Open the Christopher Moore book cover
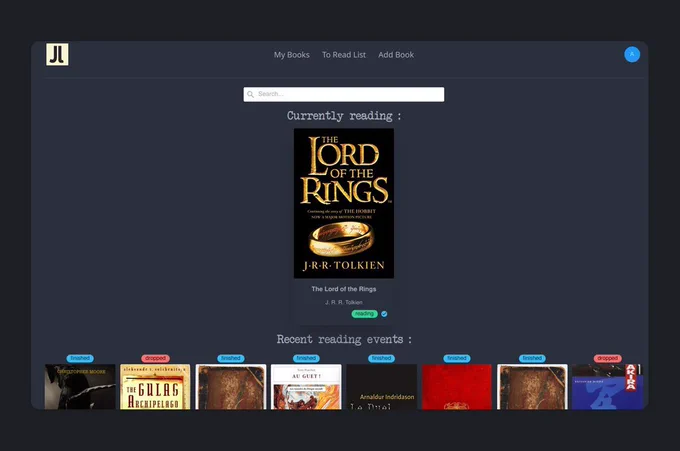680x451 pixels. click(80, 387)
